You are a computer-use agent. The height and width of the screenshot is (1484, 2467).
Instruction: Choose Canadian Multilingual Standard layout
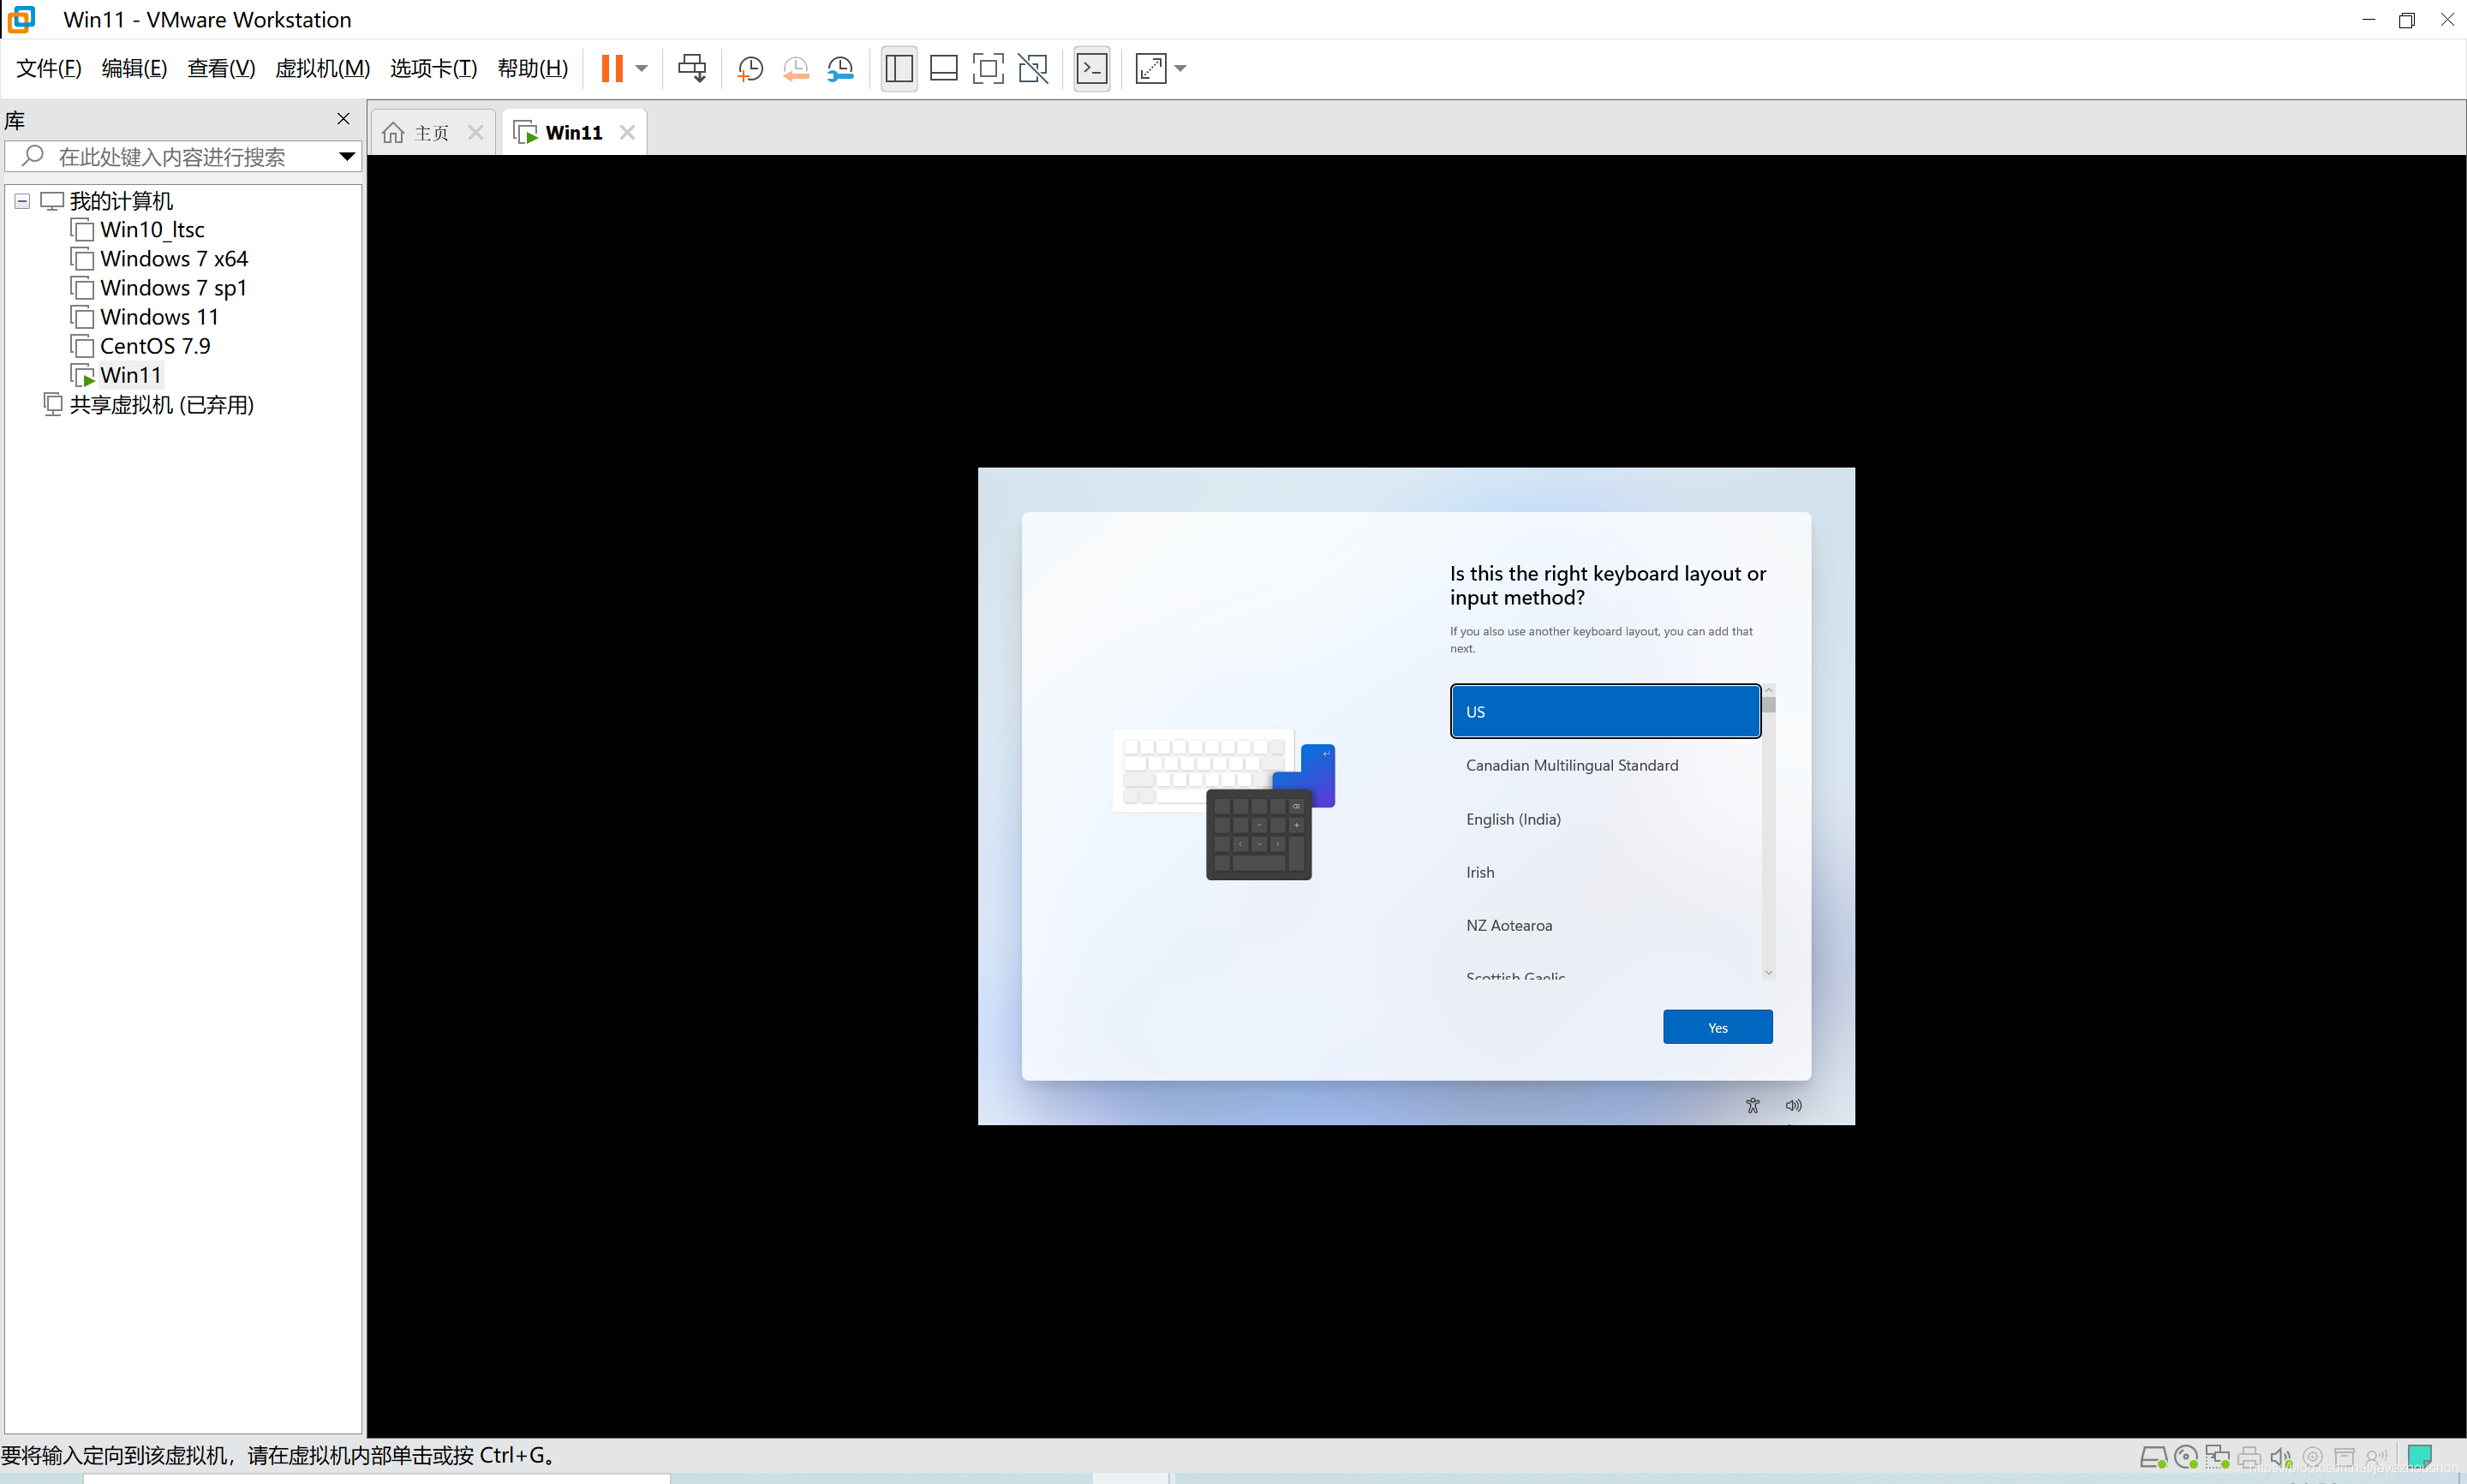[1605, 765]
